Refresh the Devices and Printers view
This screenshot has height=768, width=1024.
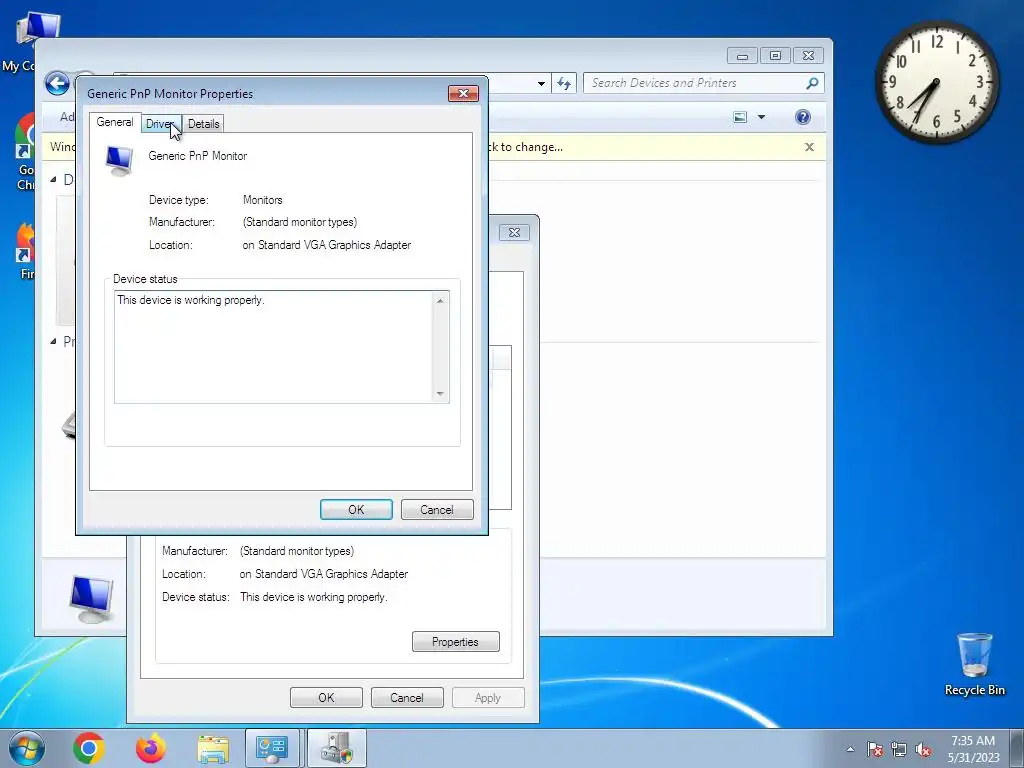564,84
